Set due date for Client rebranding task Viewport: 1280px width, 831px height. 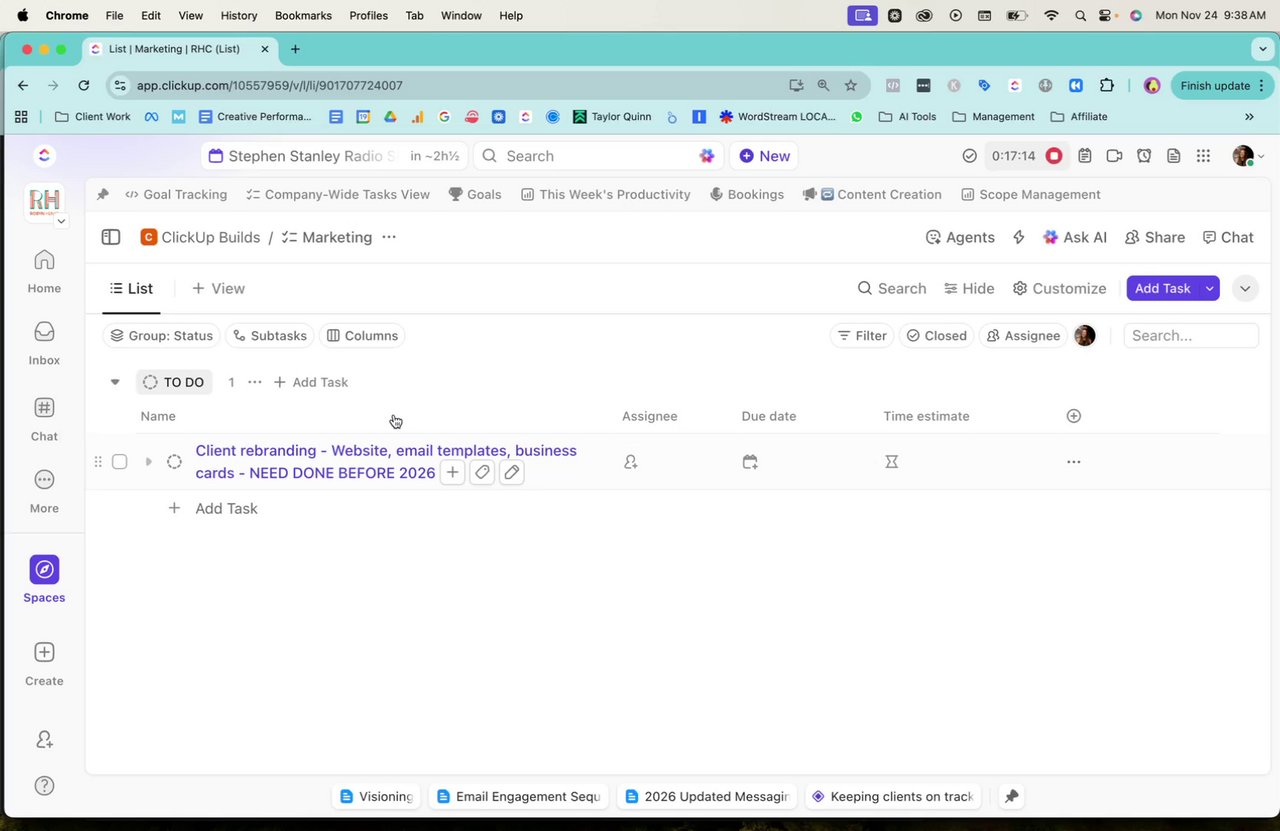point(750,462)
